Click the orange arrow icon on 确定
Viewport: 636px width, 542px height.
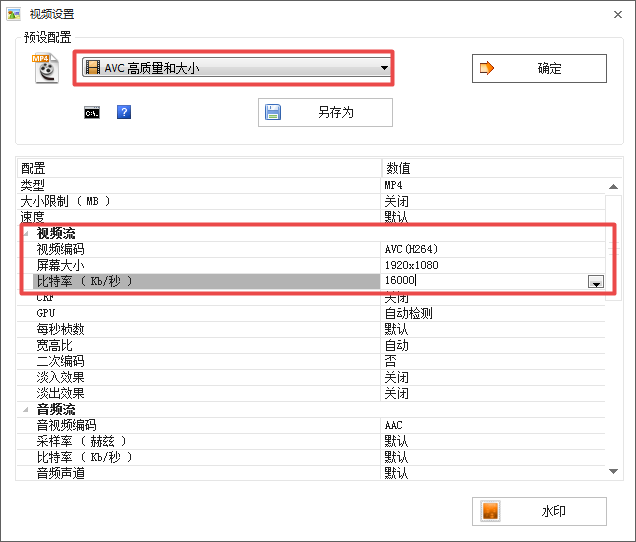488,68
